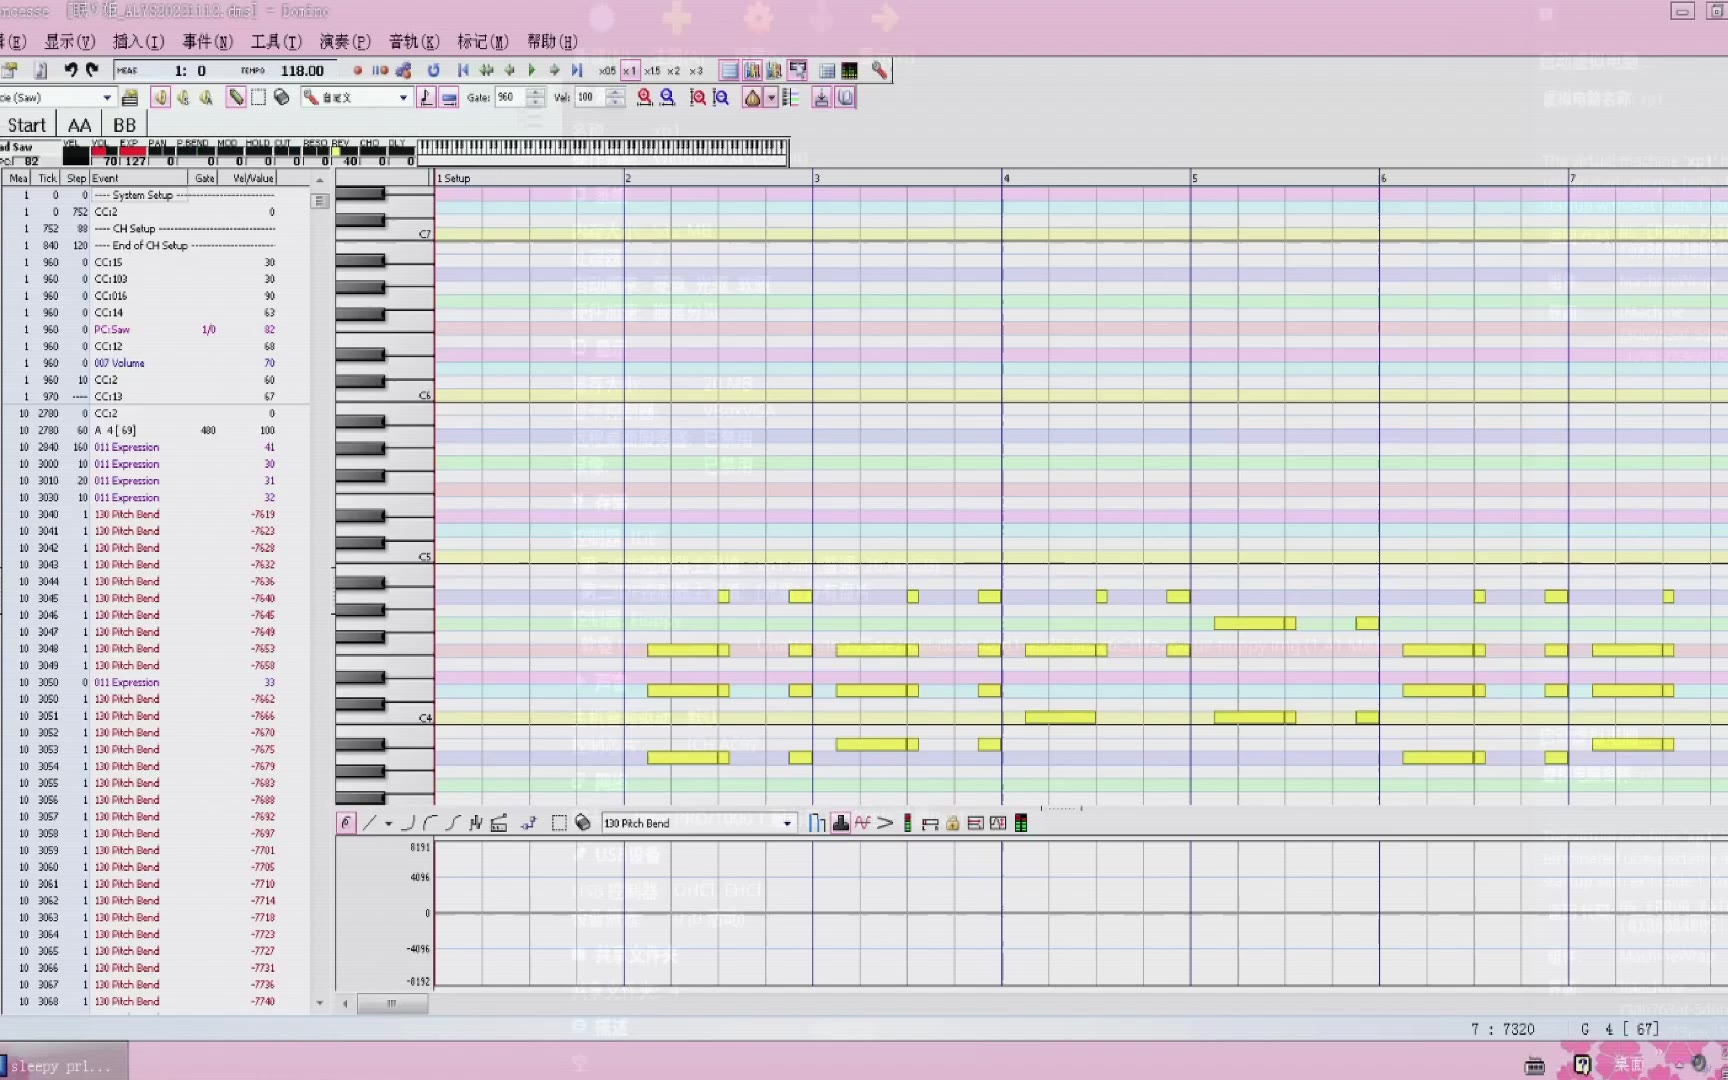The image size is (1728, 1080).
Task: Toggle x2 playback speed
Action: [x=673, y=71]
